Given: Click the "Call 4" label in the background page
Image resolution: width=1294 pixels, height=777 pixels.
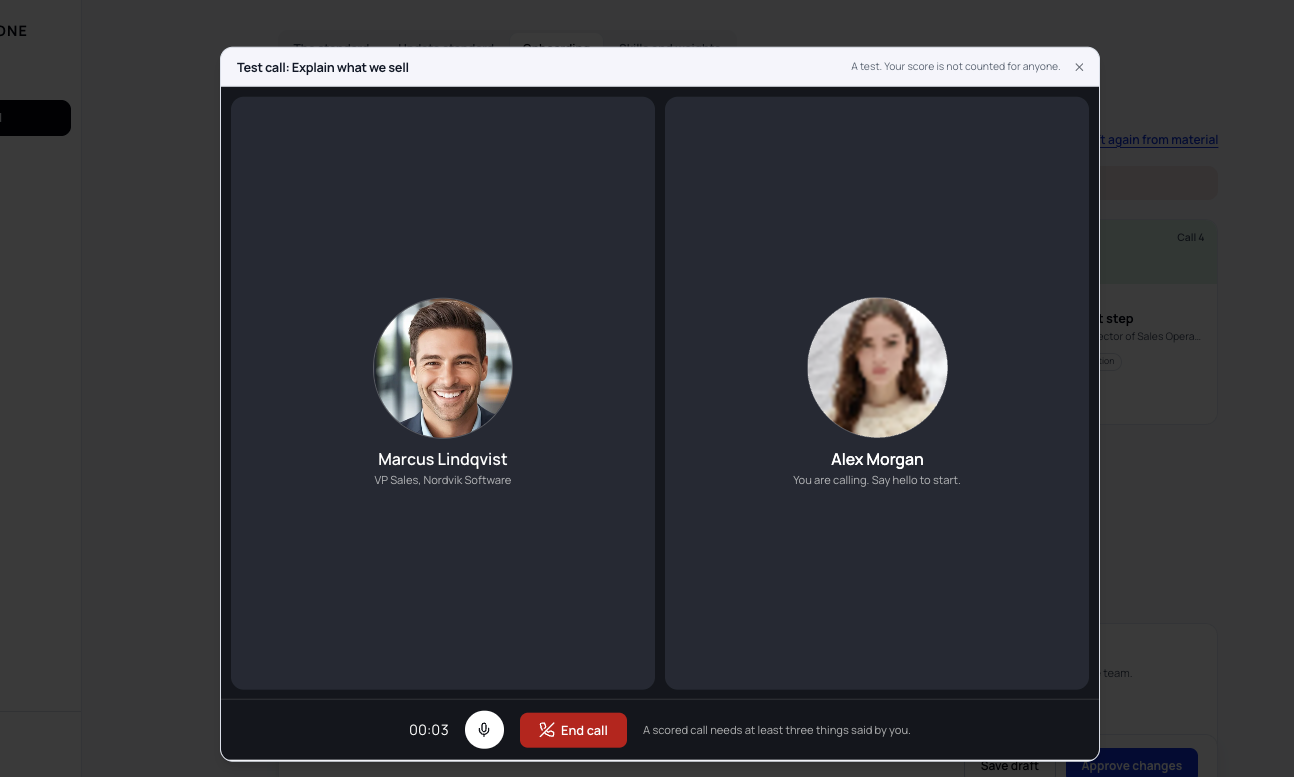Looking at the screenshot, I should point(1191,238).
